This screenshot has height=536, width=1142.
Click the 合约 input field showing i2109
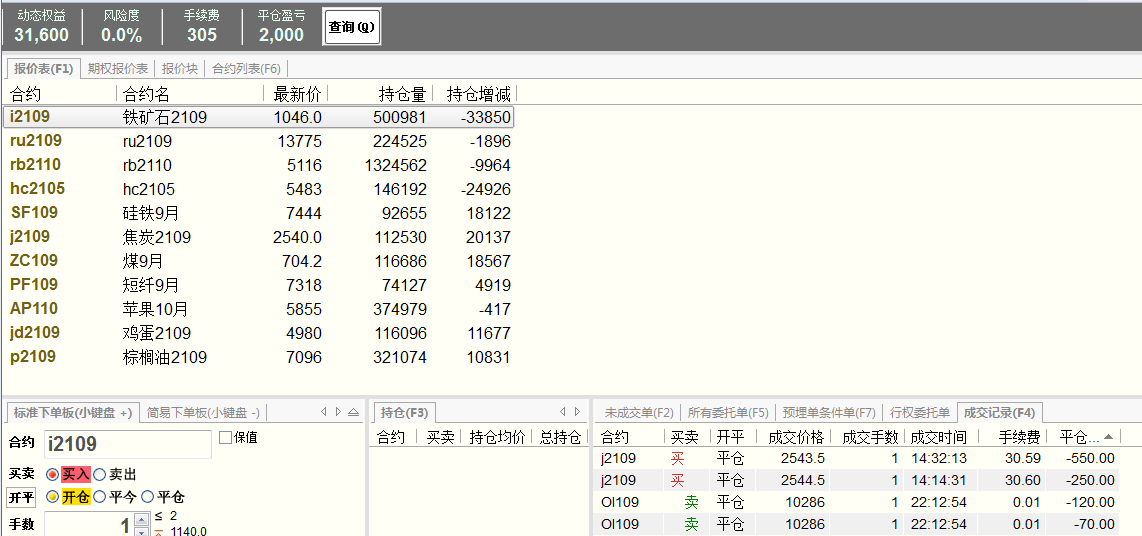[127, 444]
